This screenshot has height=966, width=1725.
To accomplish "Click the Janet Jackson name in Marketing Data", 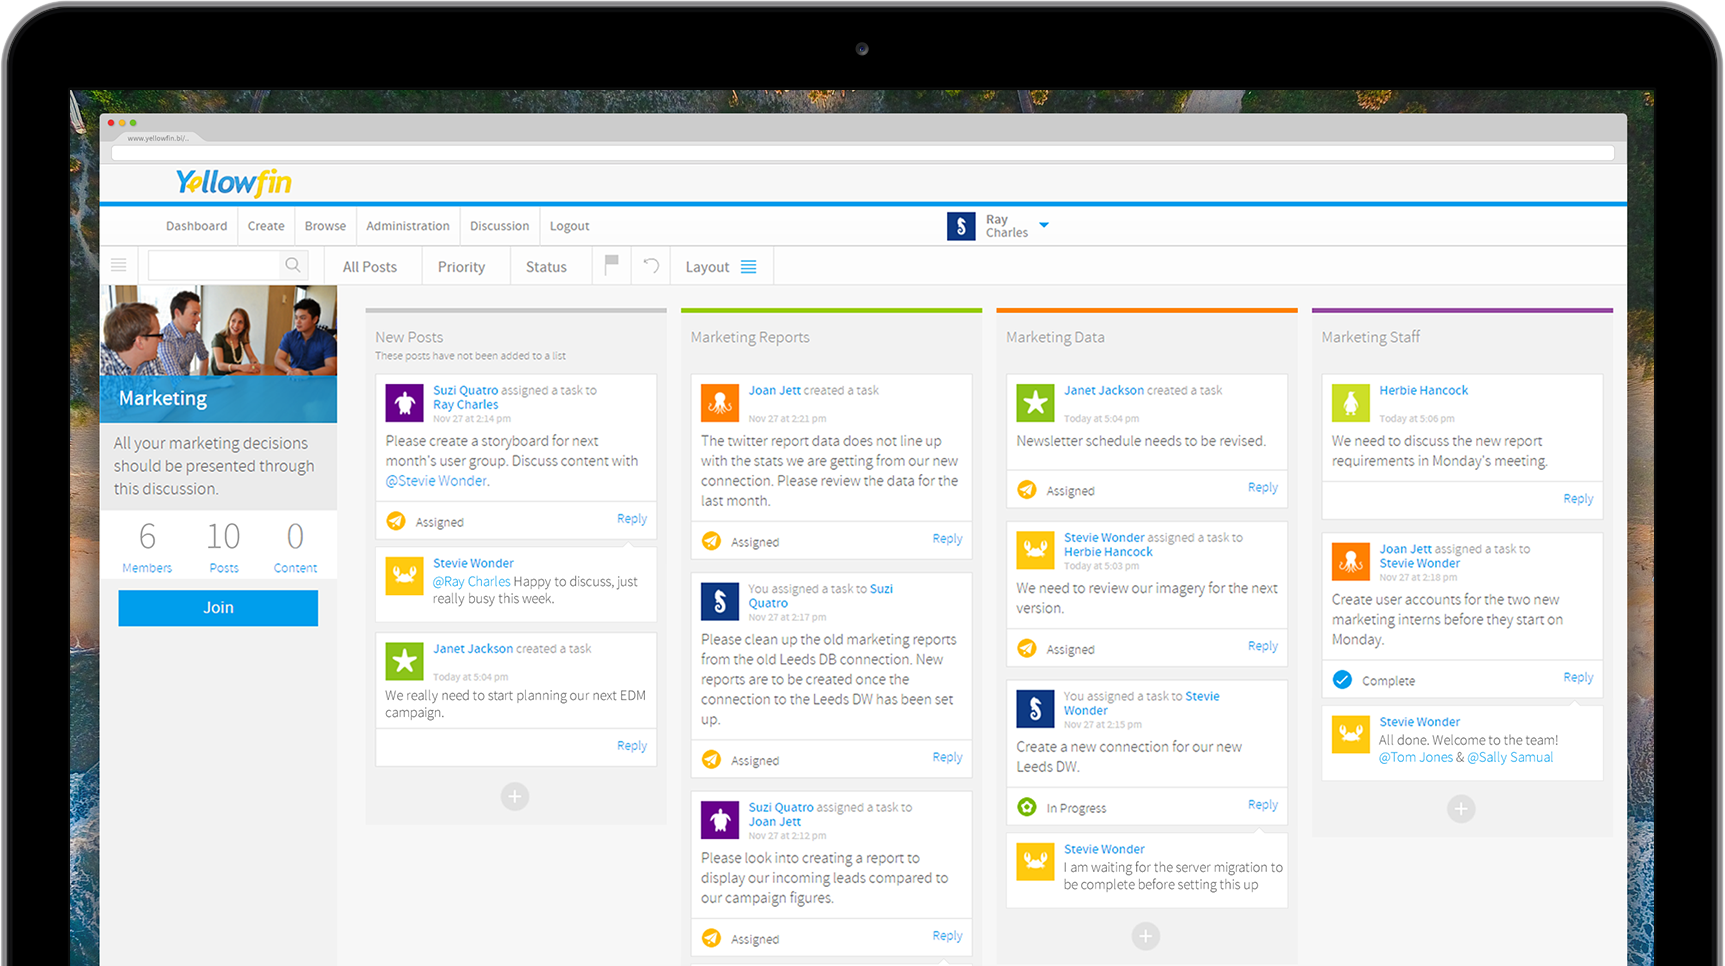I will pos(1104,390).
